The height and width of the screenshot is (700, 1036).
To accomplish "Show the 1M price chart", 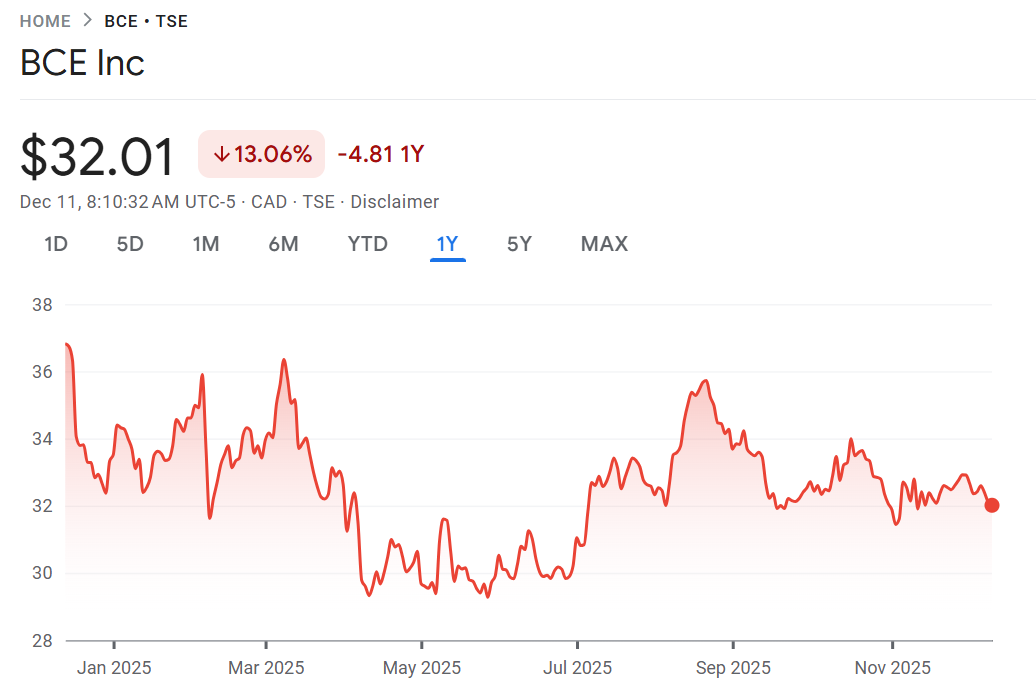I will point(206,244).
